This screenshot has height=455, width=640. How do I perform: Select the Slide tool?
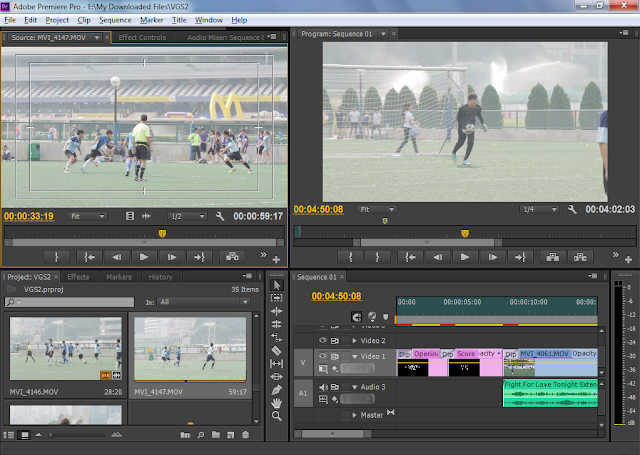click(277, 376)
